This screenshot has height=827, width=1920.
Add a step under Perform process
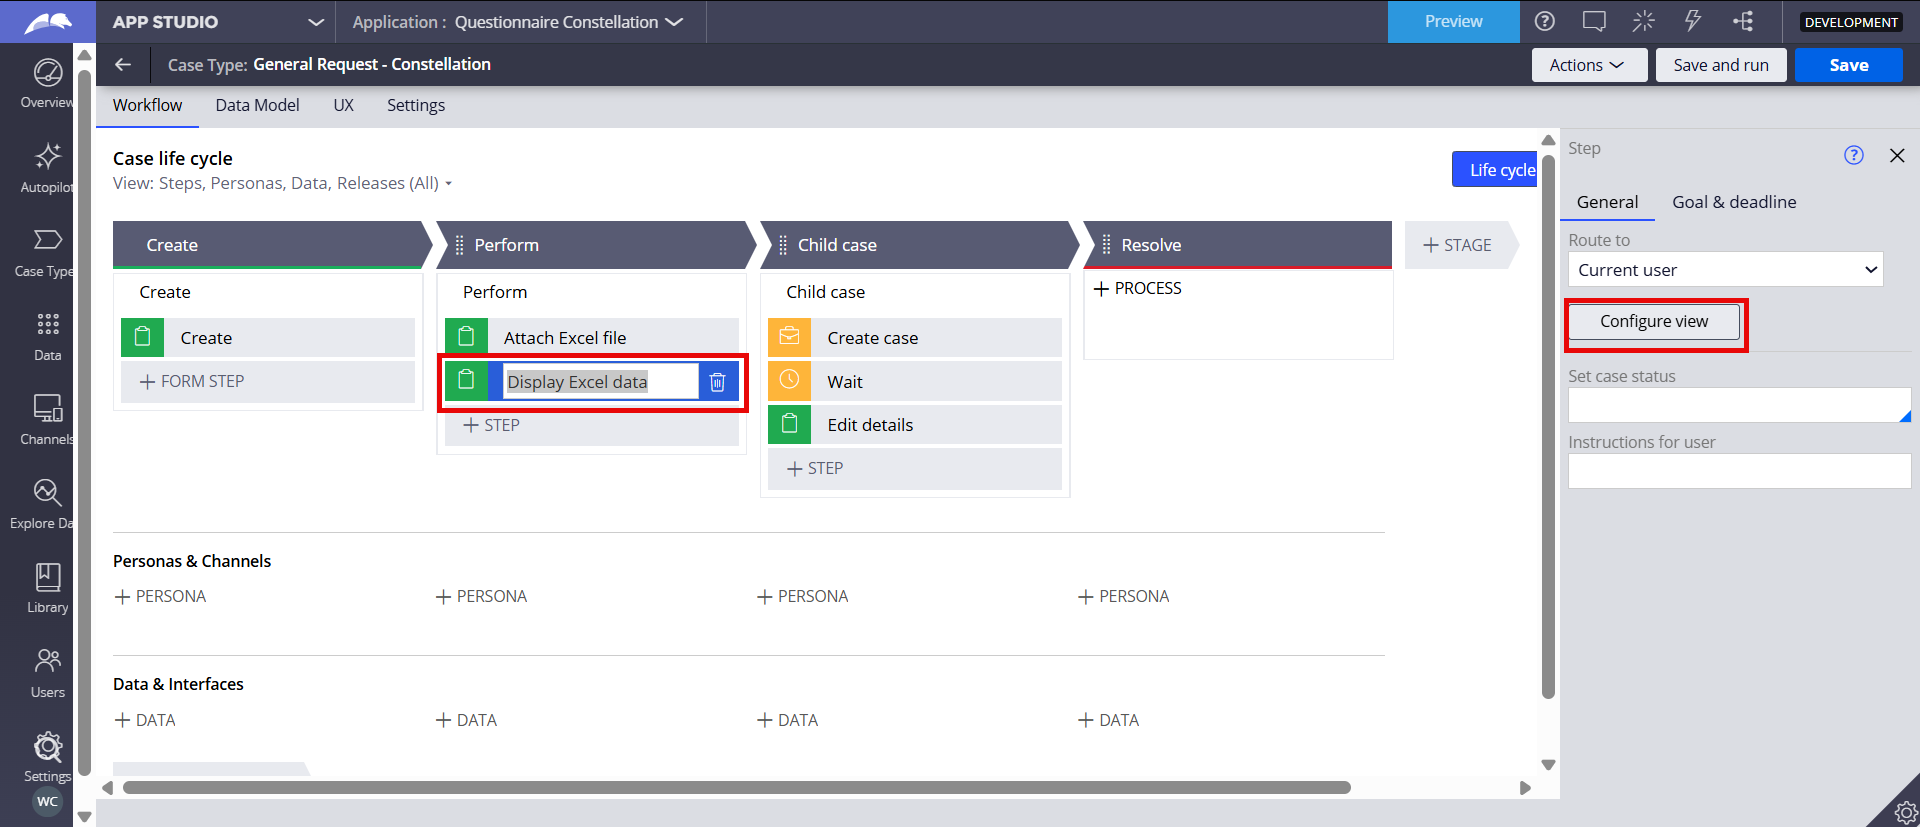pos(591,425)
